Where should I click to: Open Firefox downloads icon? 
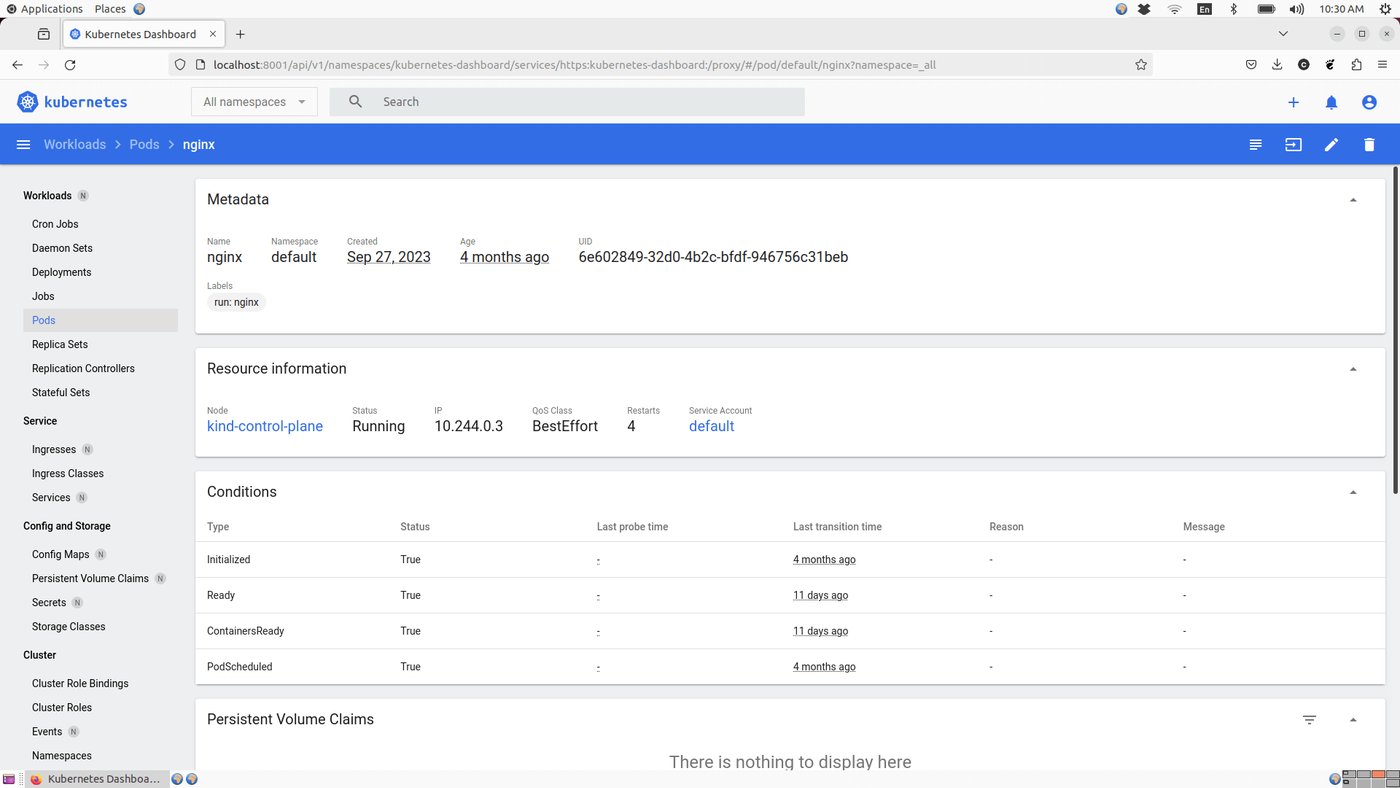click(x=1277, y=65)
